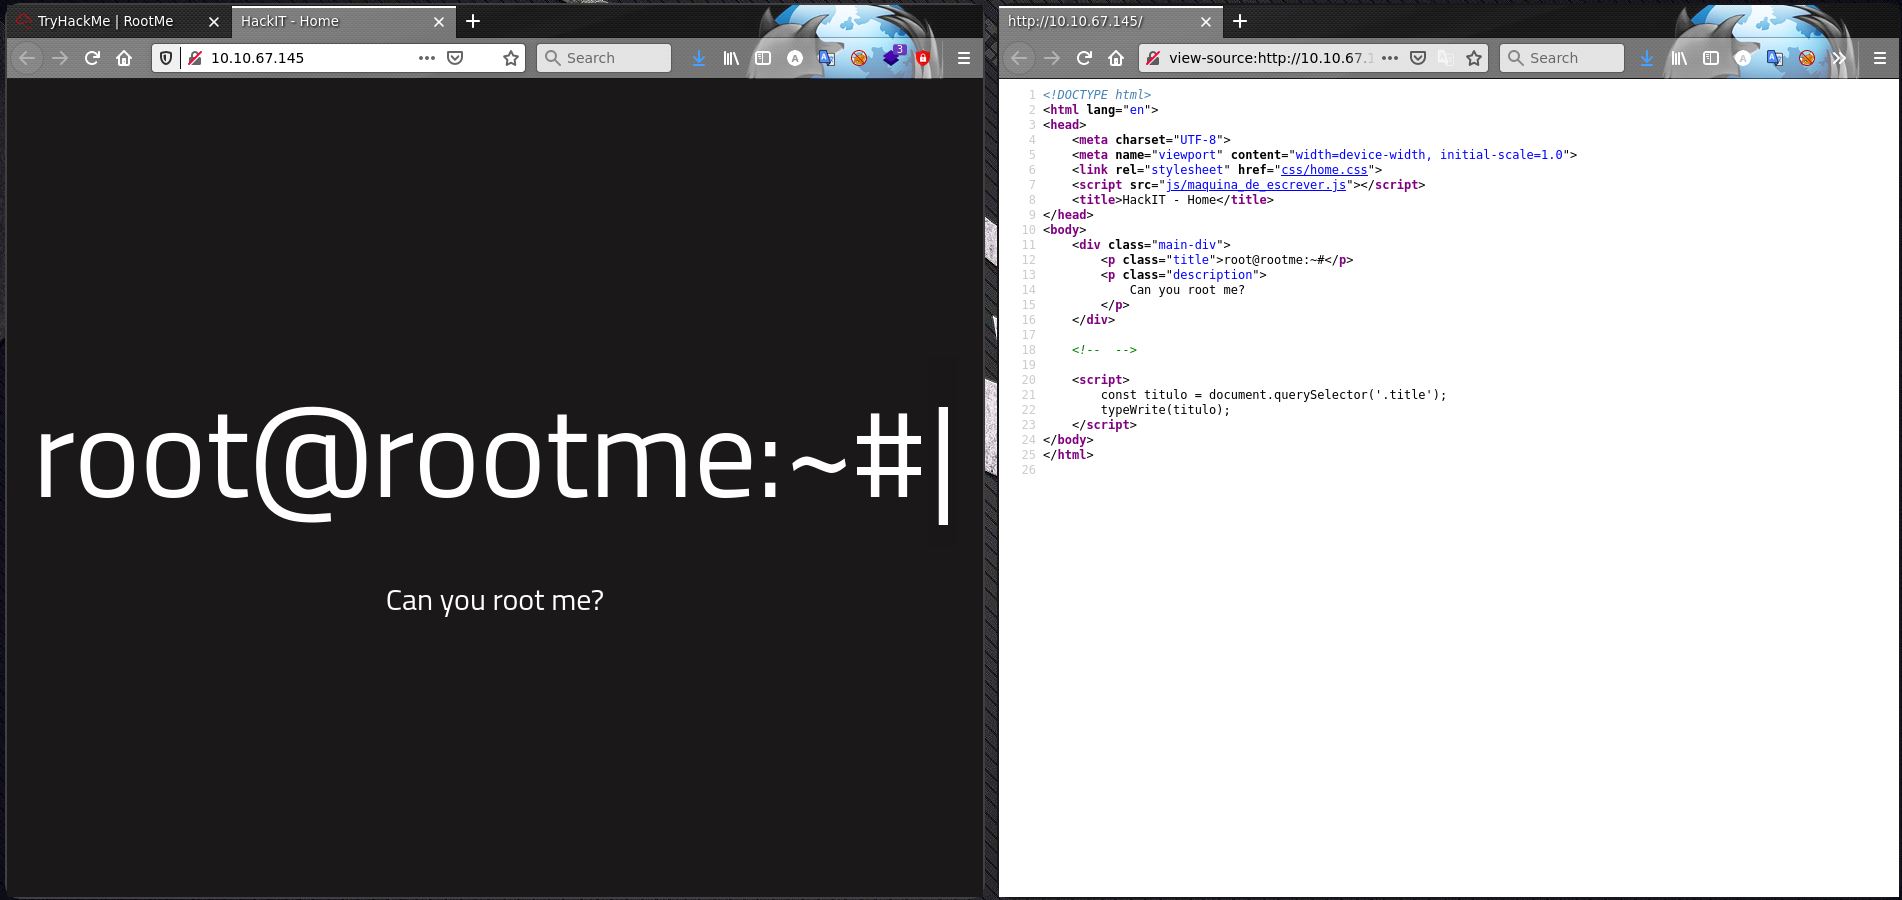Screen dimensions: 1902x900
Task: Click the orange blocked-circle extension in left window
Action: 859,58
